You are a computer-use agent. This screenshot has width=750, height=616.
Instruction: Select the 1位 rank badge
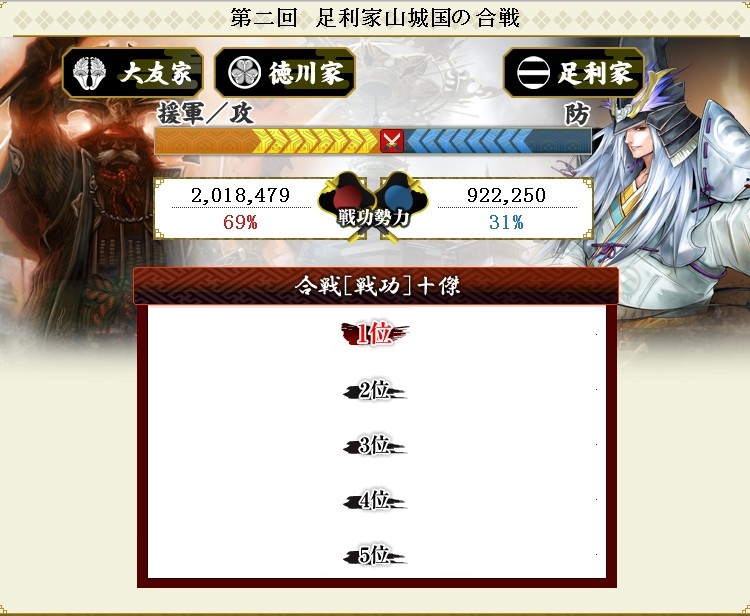(375, 334)
